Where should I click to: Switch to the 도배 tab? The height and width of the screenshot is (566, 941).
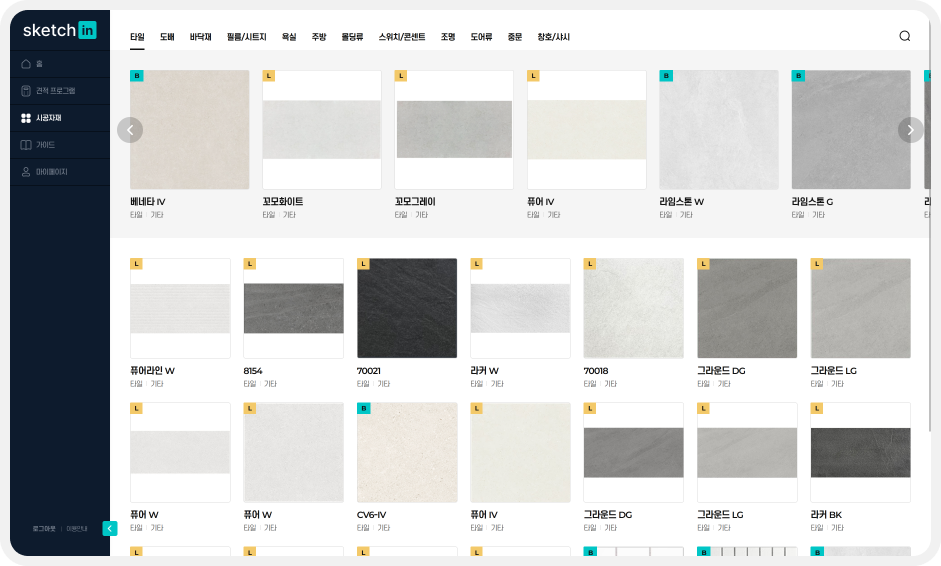(167, 37)
